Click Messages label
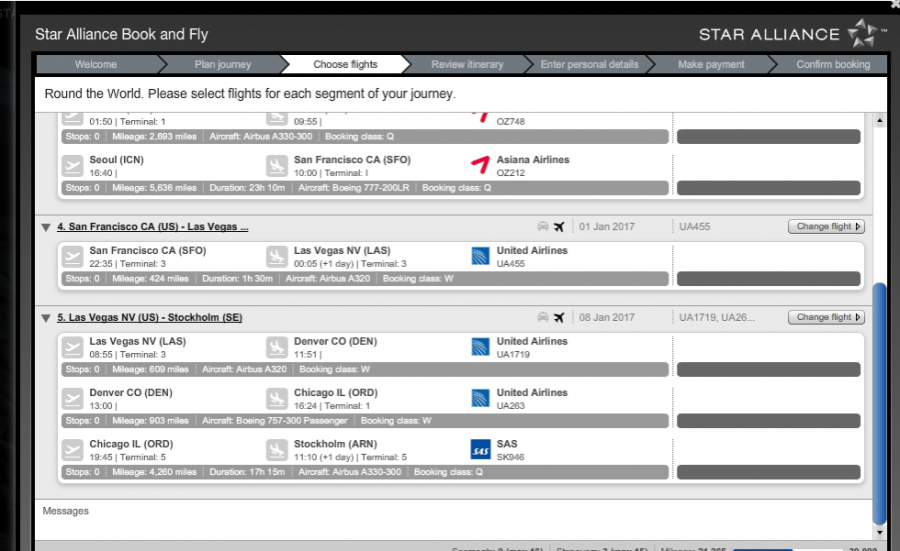Viewport: 900px width, 551px height. (x=65, y=511)
